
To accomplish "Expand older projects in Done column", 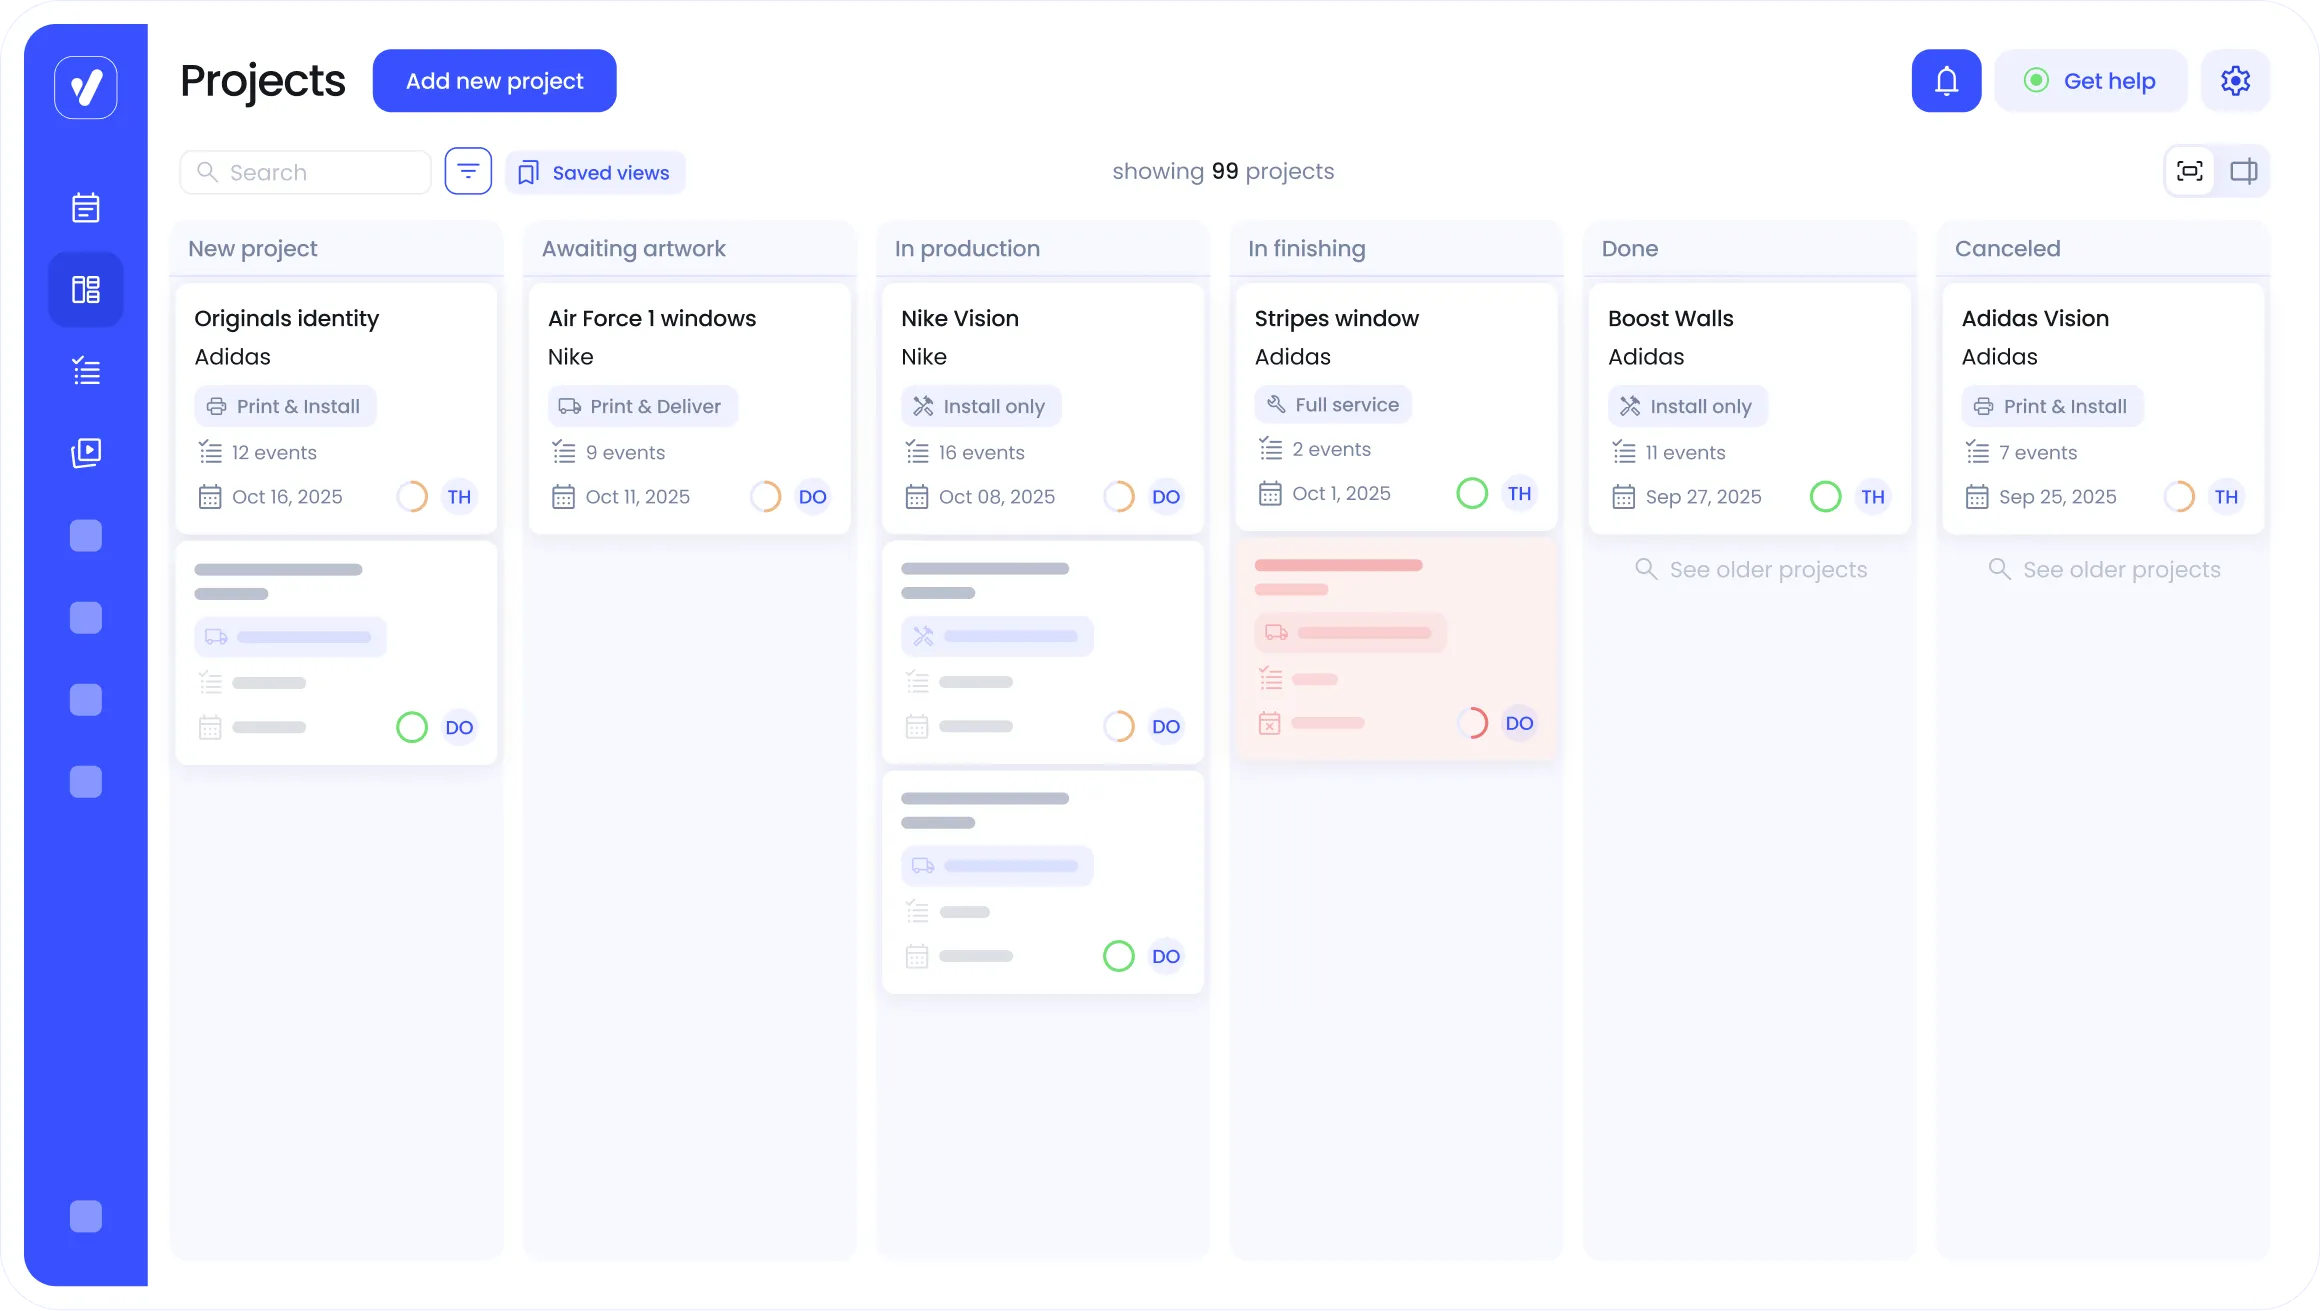I will [x=1750, y=569].
